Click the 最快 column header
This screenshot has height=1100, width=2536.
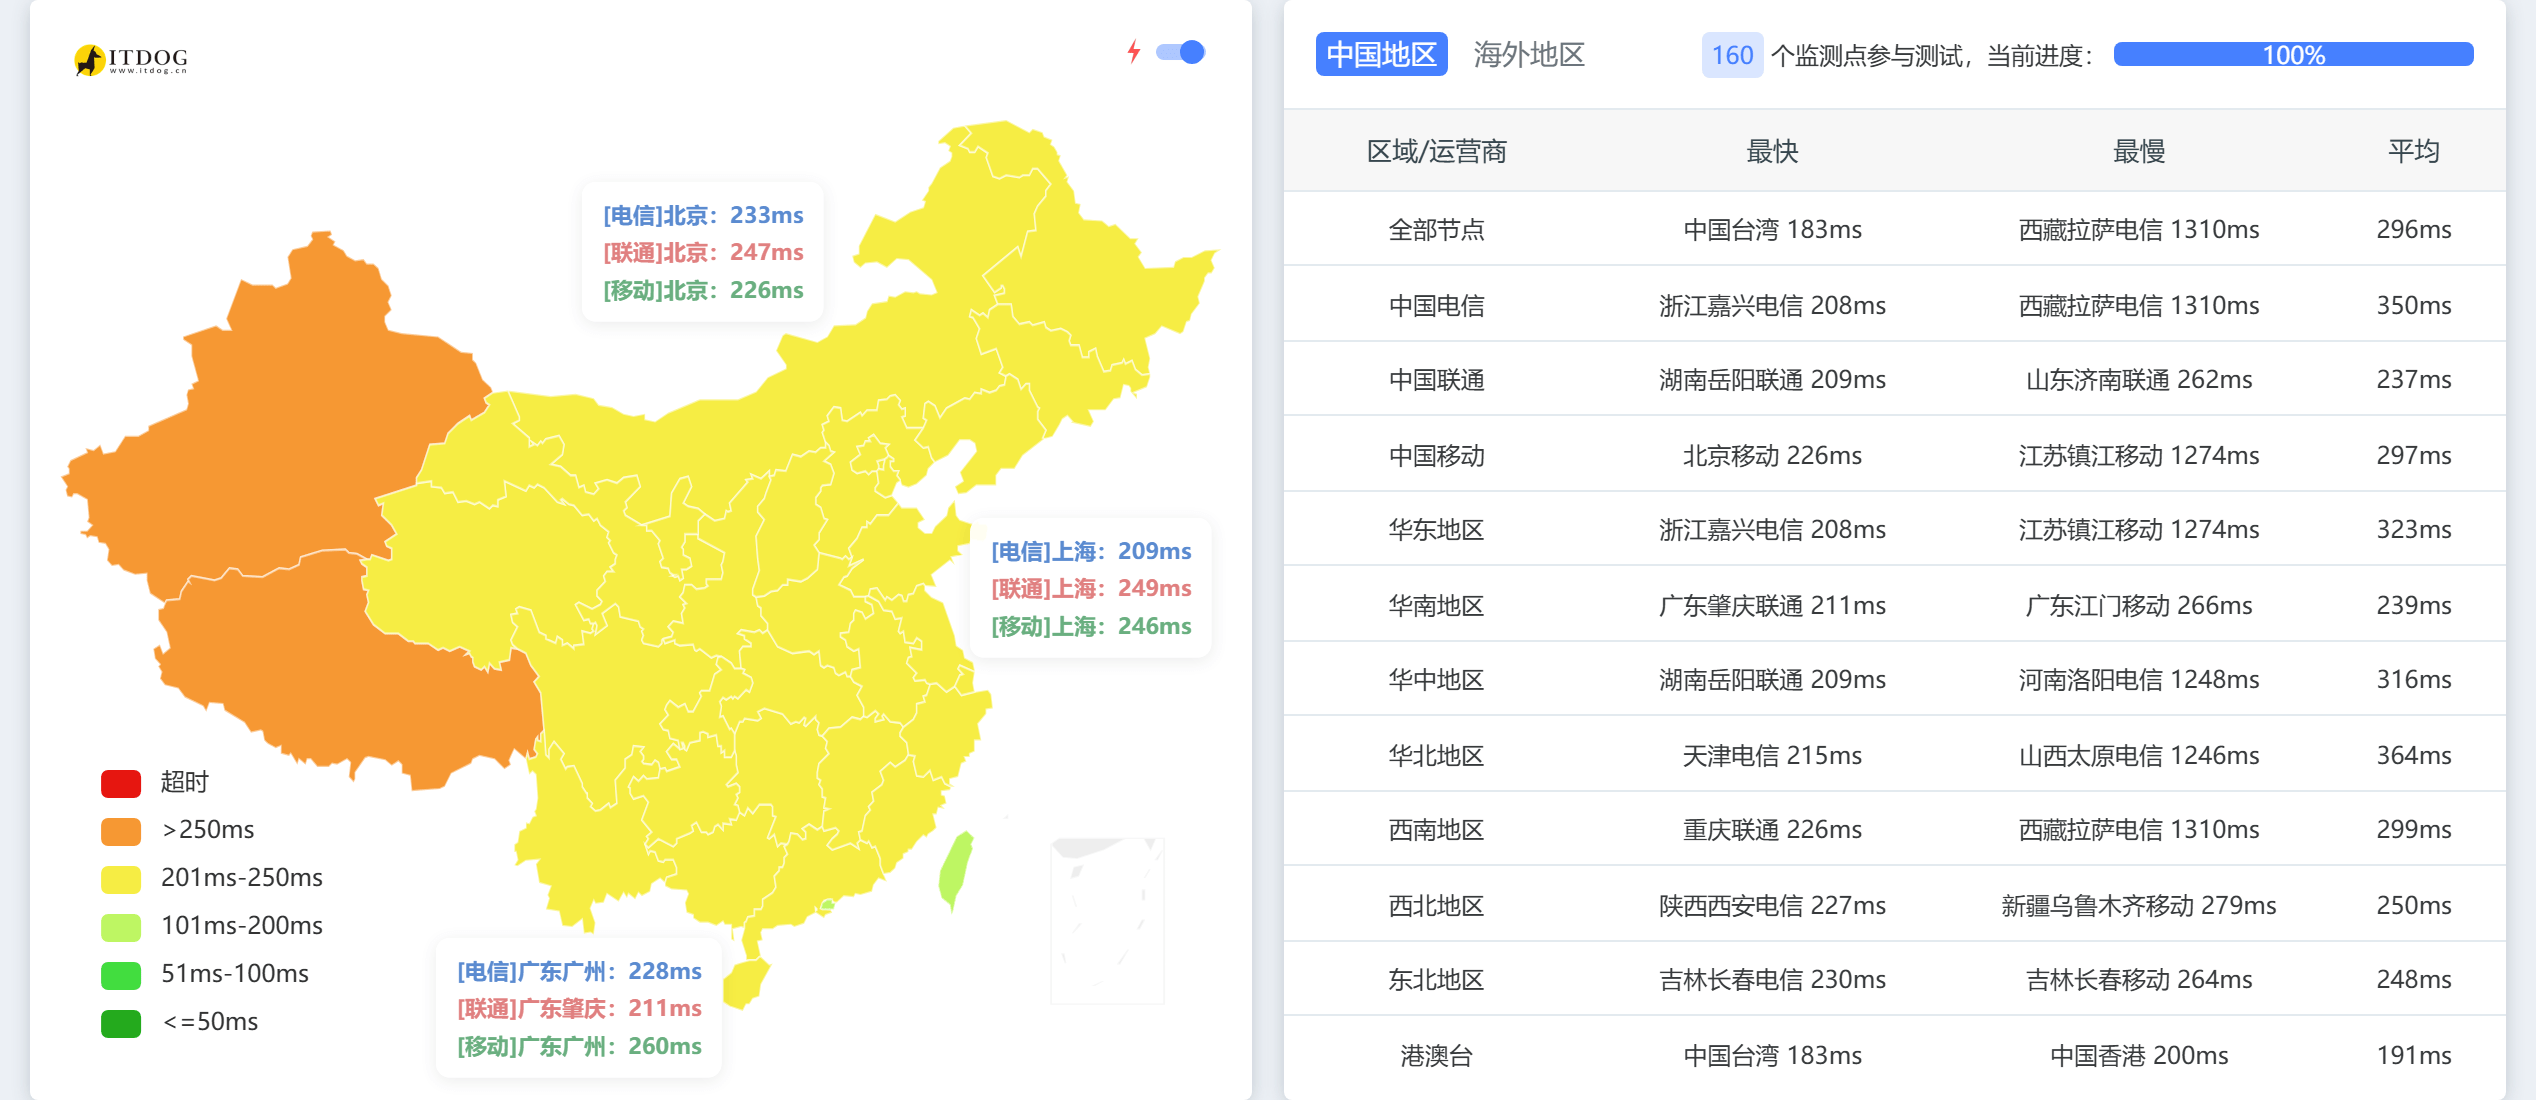pyautogui.click(x=1772, y=151)
